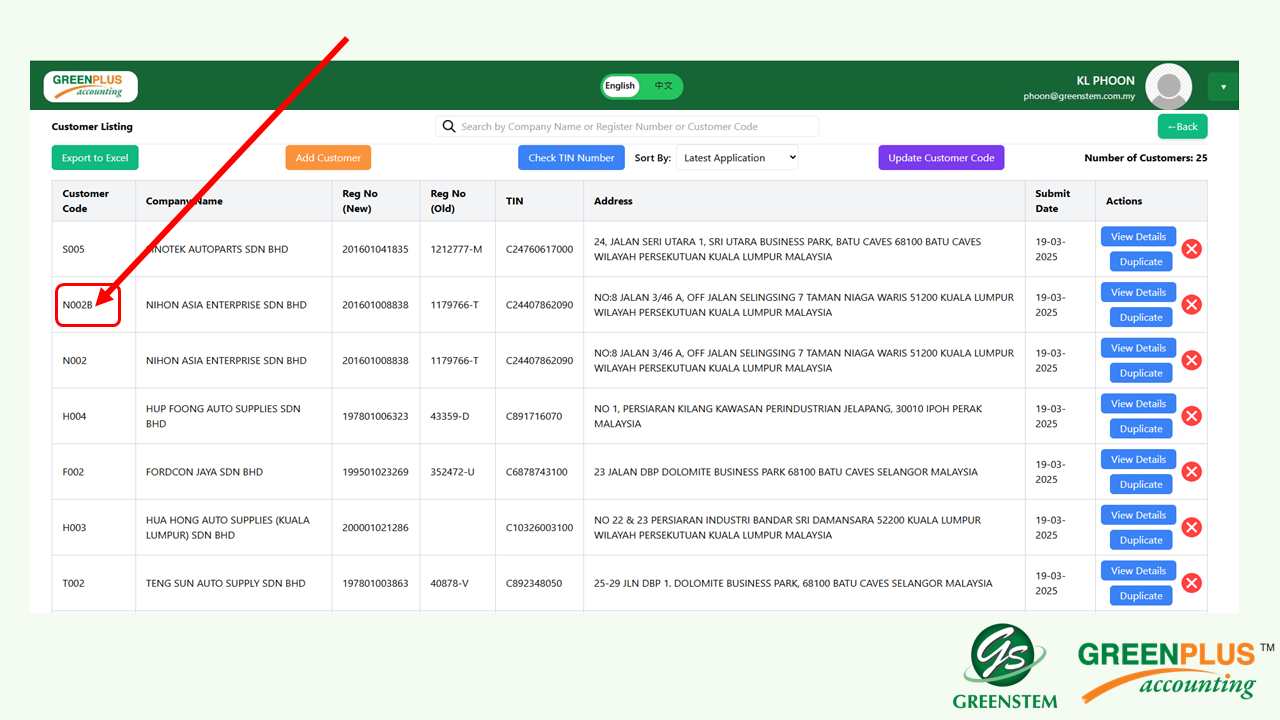
Task: Duplicate customer N002
Action: coord(1141,373)
